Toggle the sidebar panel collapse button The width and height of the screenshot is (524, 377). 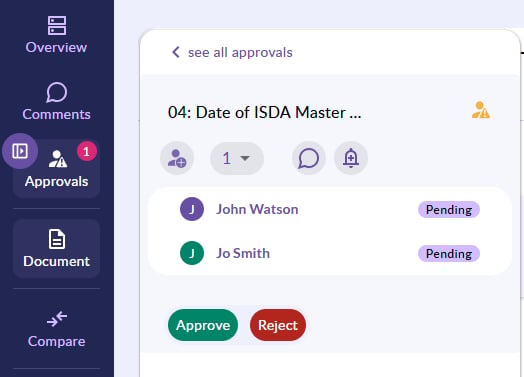(x=20, y=151)
